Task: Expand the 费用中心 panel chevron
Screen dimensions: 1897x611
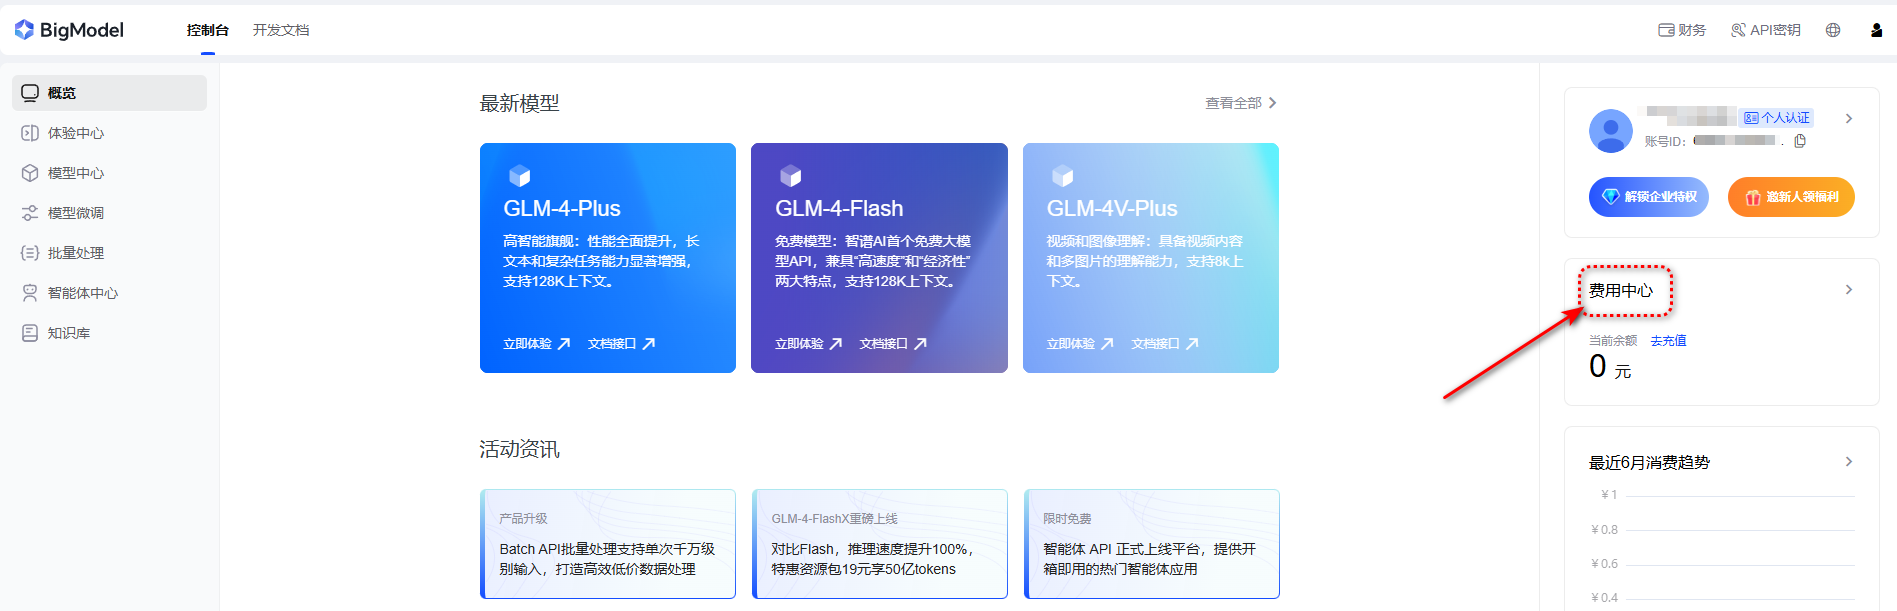Action: (x=1849, y=290)
